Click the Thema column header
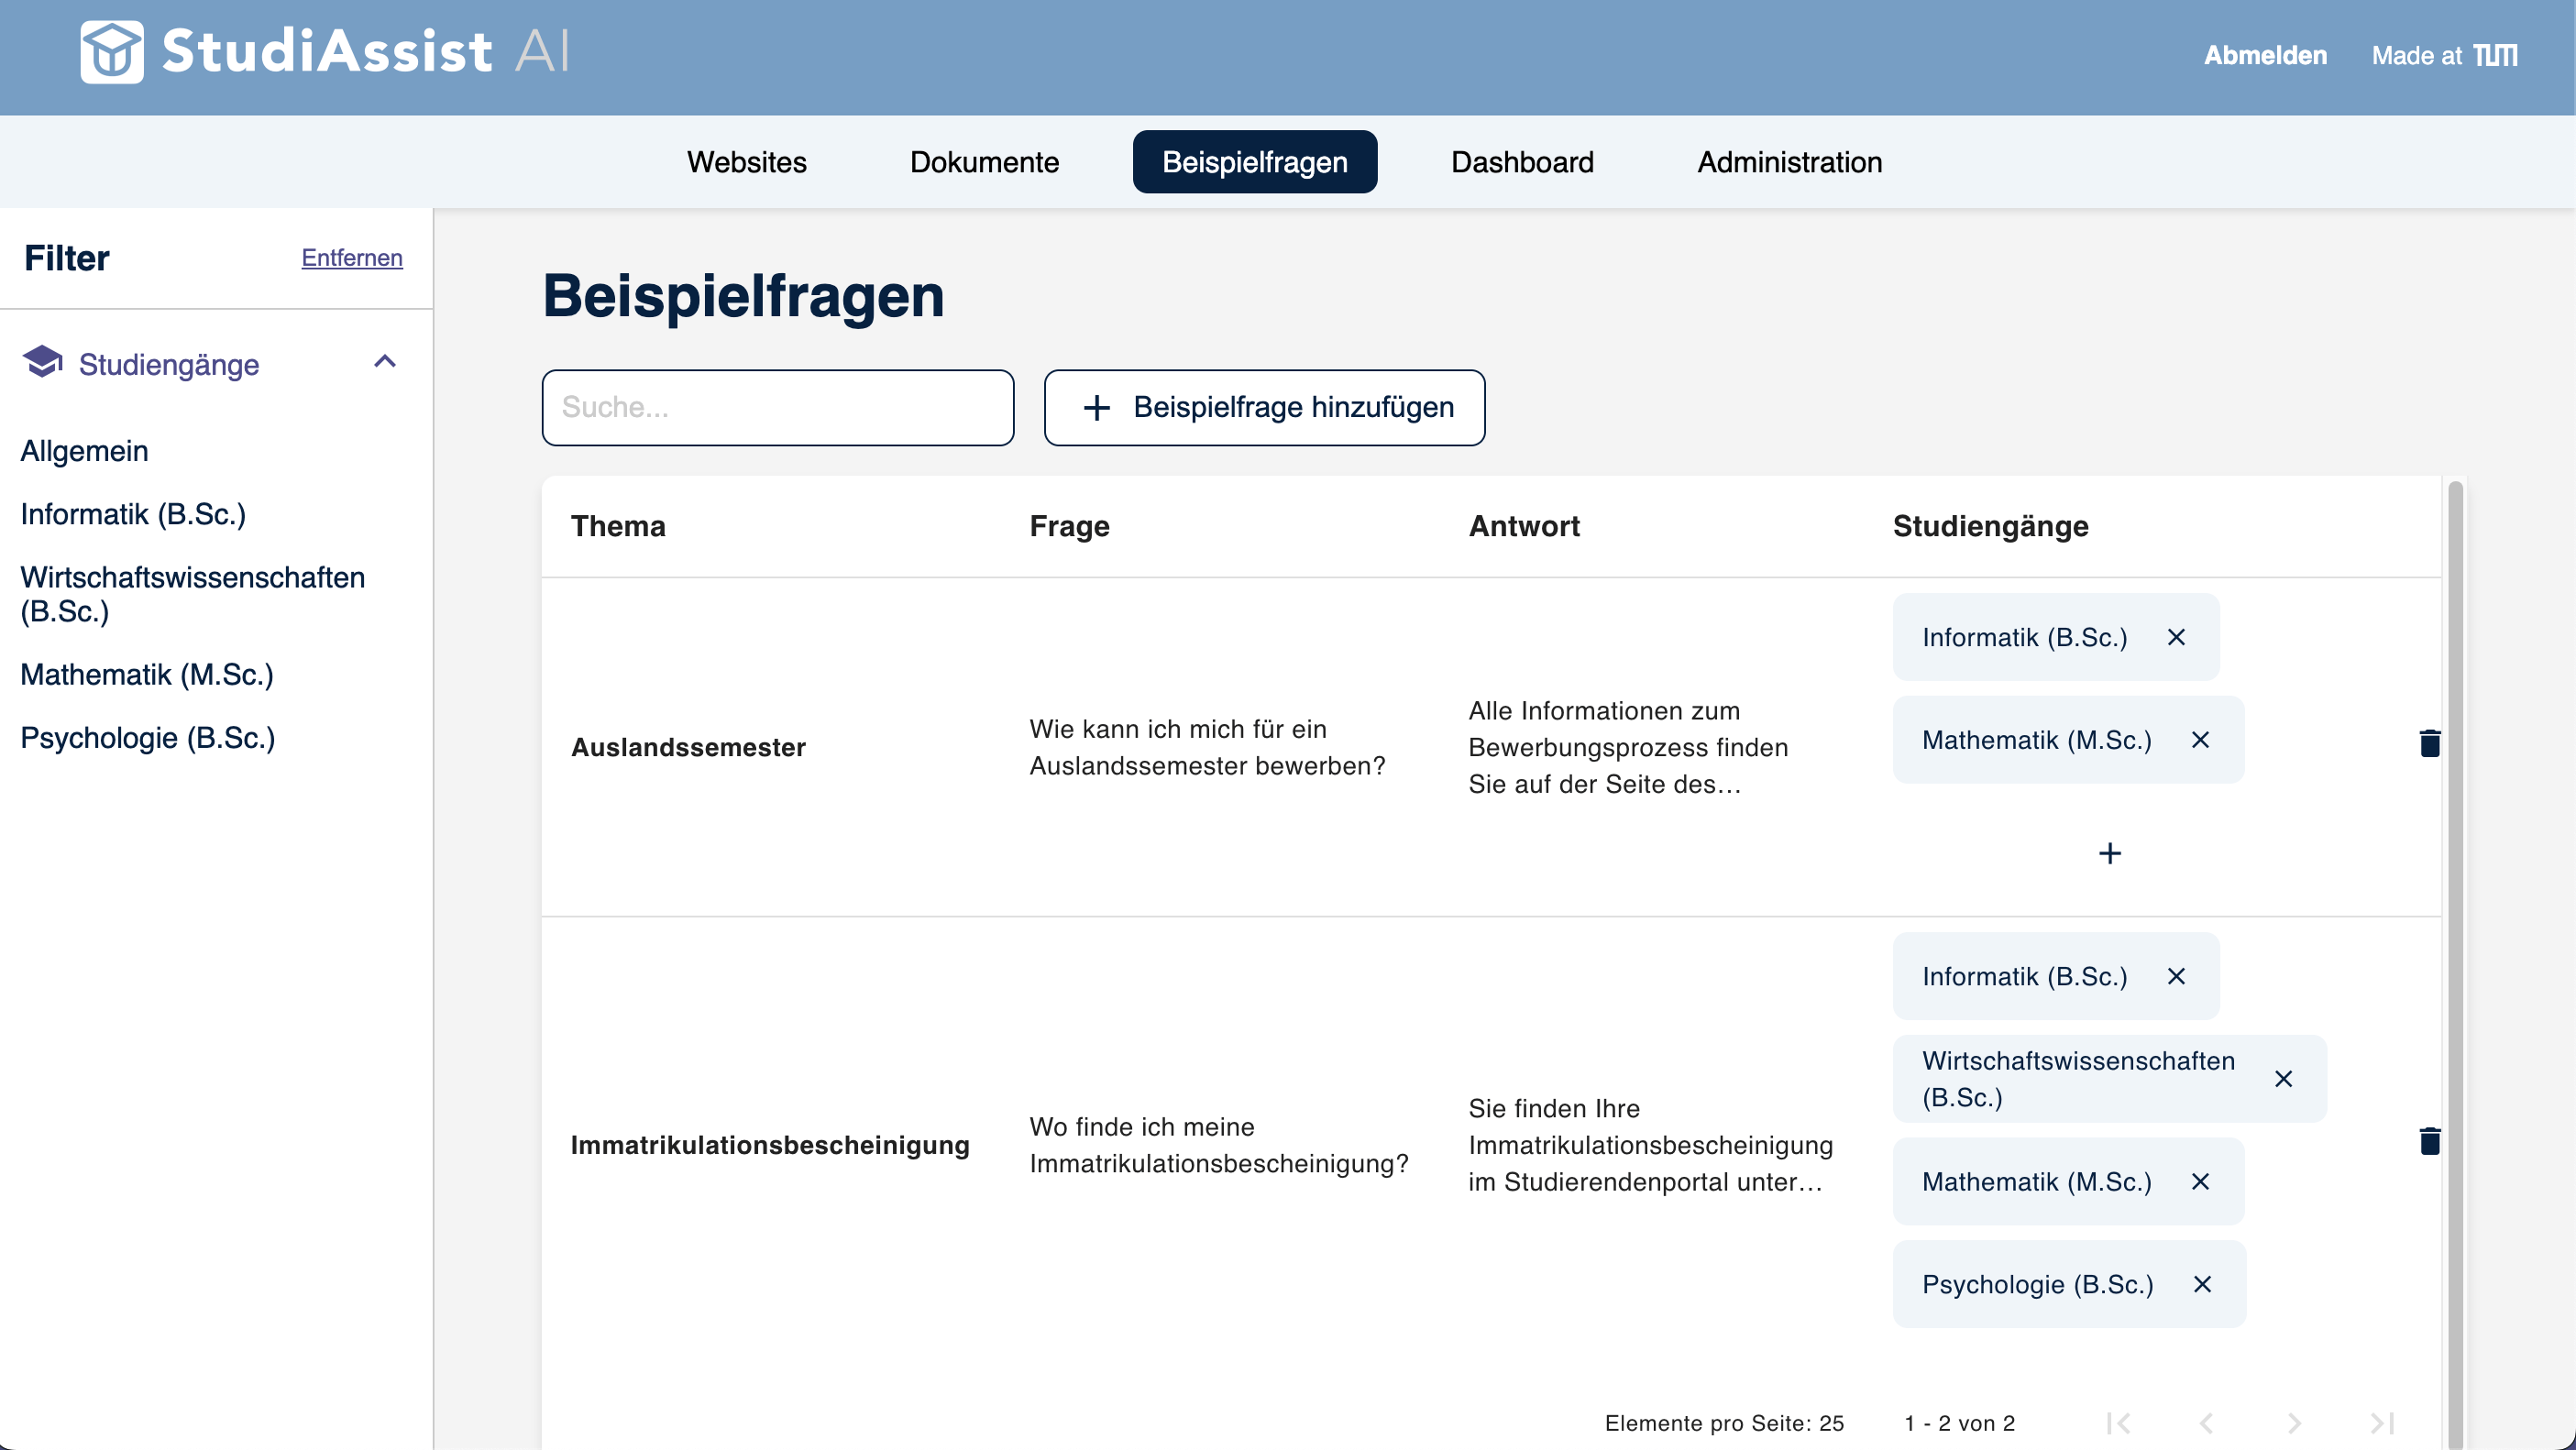This screenshot has height=1450, width=2576. 618,526
